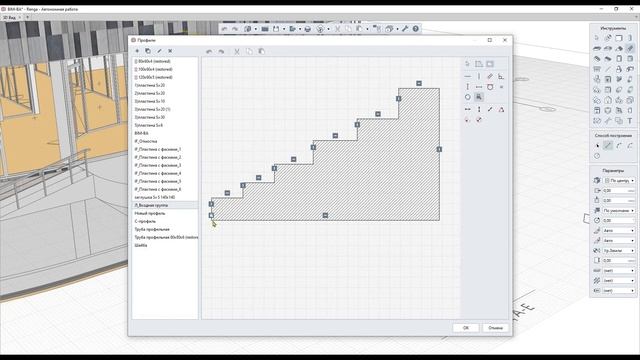Choose first arc construction method

click(x=619, y=145)
